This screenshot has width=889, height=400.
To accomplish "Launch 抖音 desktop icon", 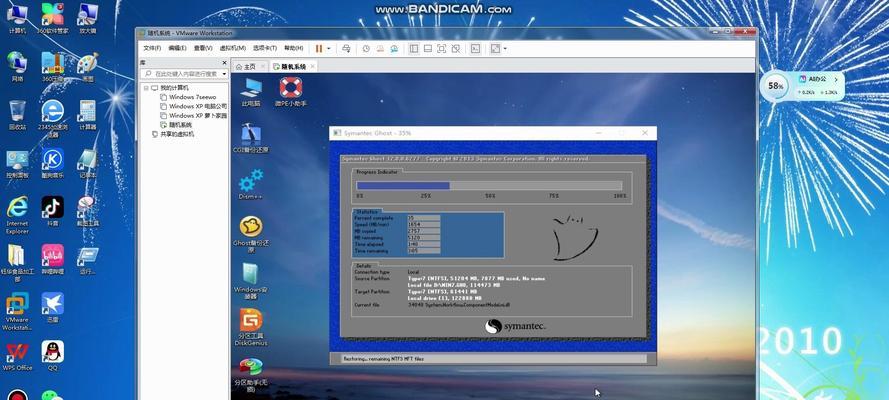I will [x=52, y=211].
